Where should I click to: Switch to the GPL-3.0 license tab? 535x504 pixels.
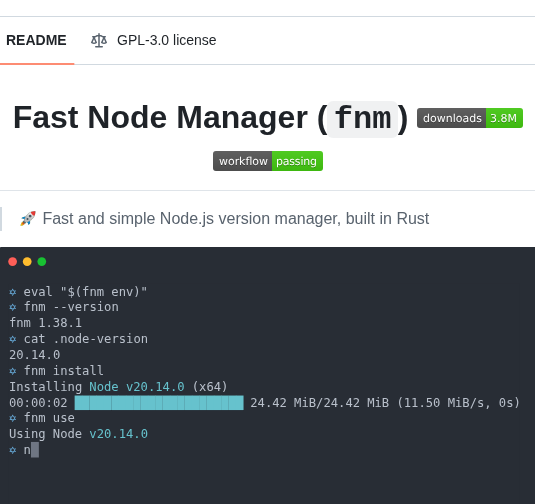(x=153, y=40)
